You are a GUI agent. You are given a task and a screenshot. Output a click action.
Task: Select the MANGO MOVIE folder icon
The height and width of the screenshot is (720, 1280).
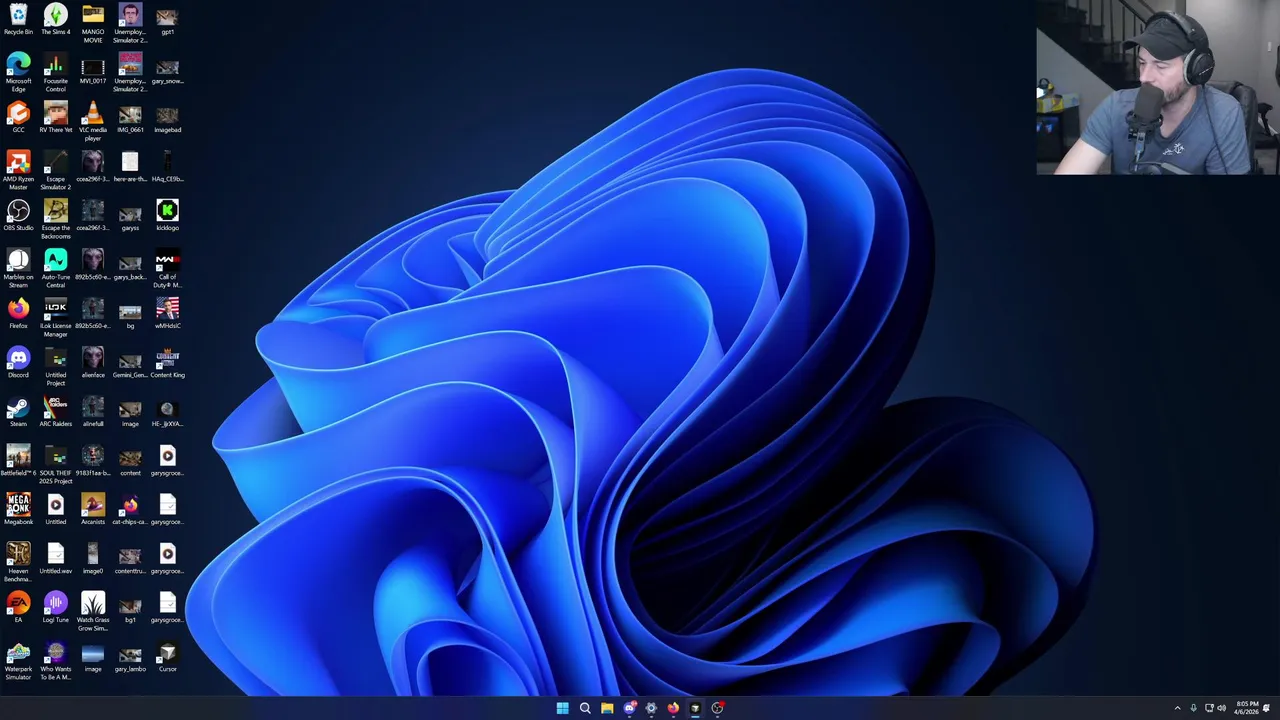pyautogui.click(x=93, y=23)
